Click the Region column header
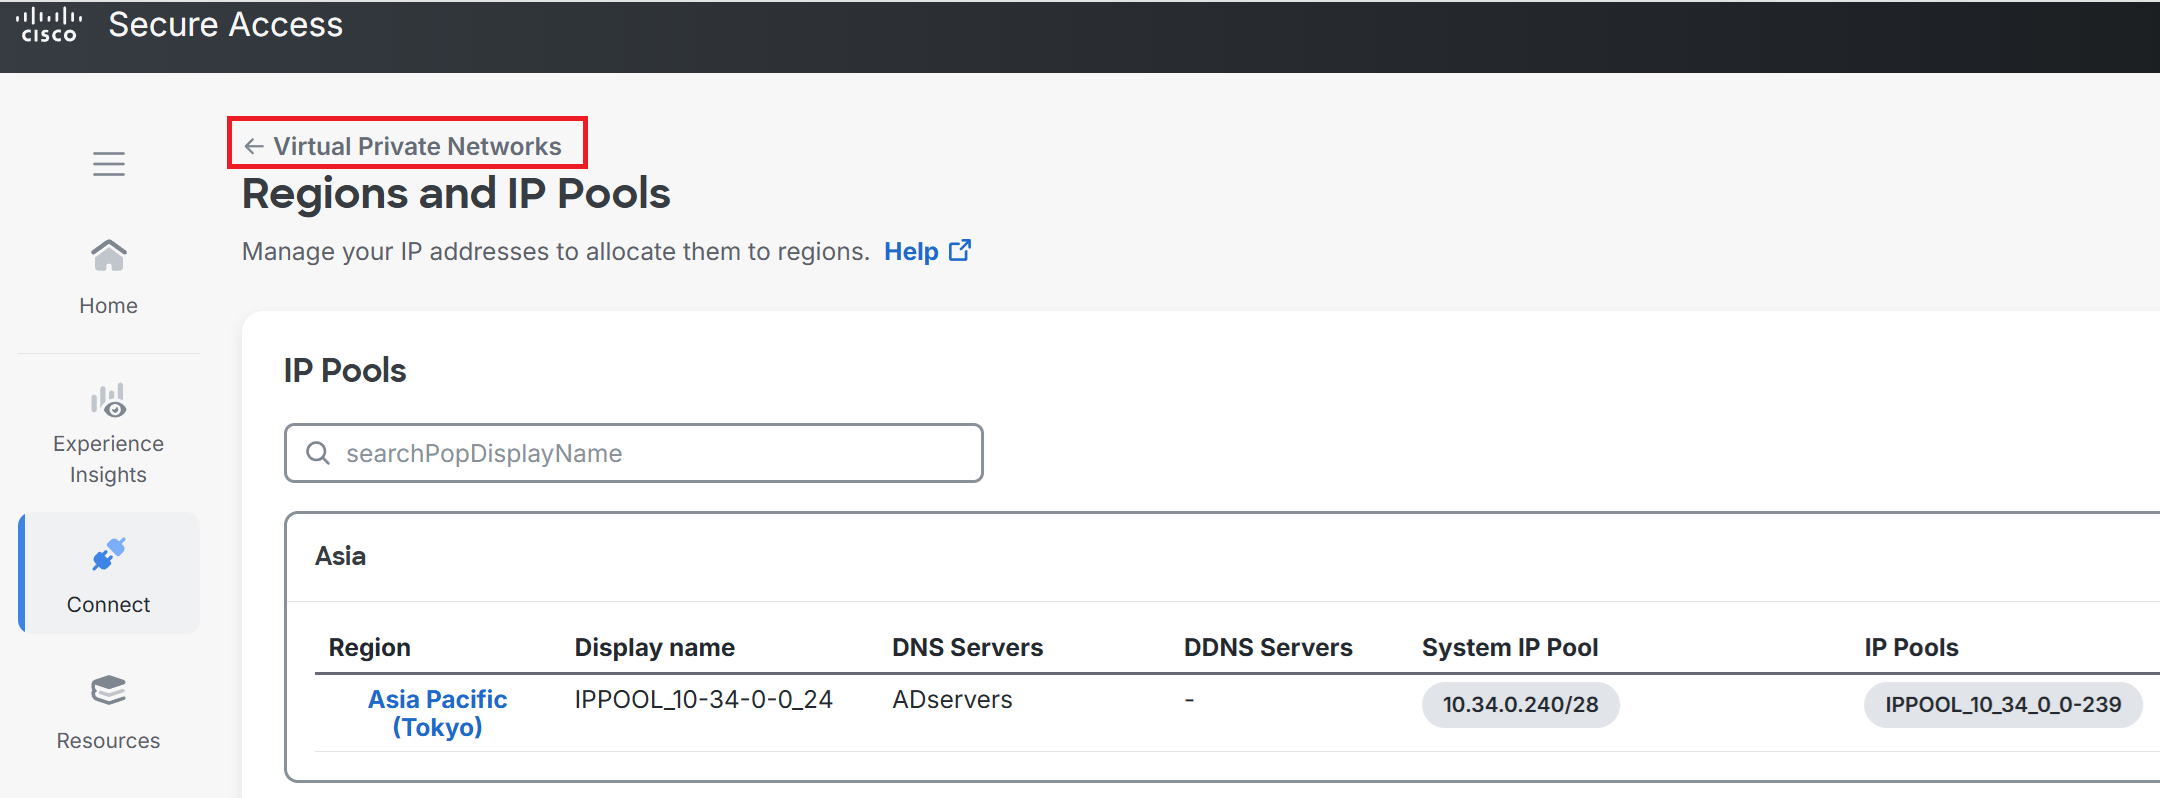 [370, 647]
